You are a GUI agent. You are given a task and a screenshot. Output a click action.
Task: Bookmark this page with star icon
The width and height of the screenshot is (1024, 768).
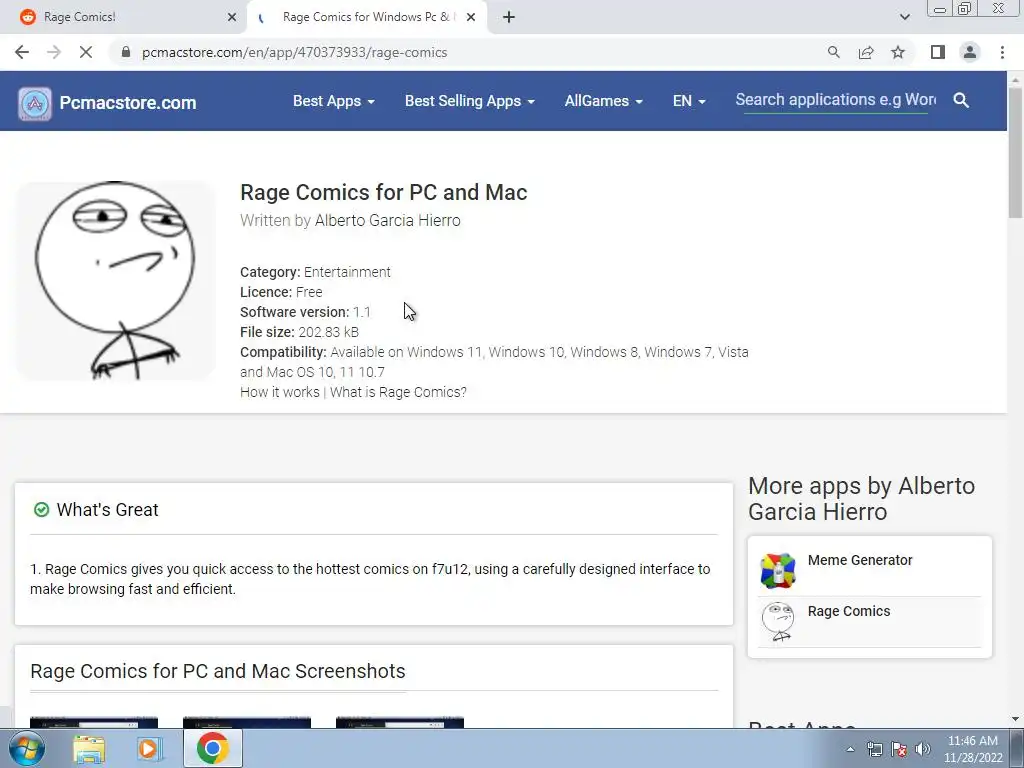click(x=898, y=52)
